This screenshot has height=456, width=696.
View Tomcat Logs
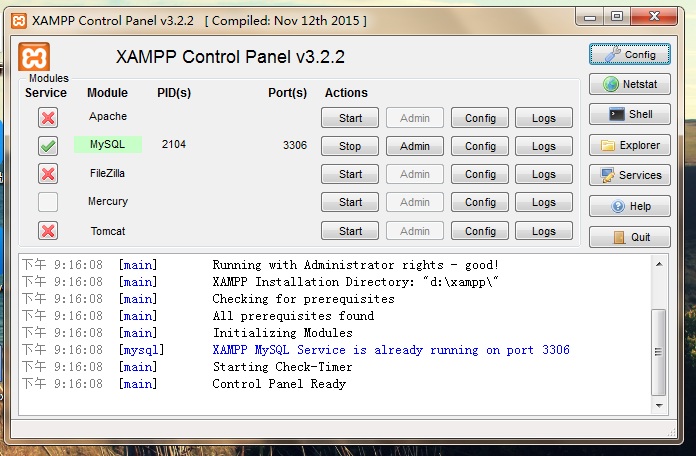544,231
